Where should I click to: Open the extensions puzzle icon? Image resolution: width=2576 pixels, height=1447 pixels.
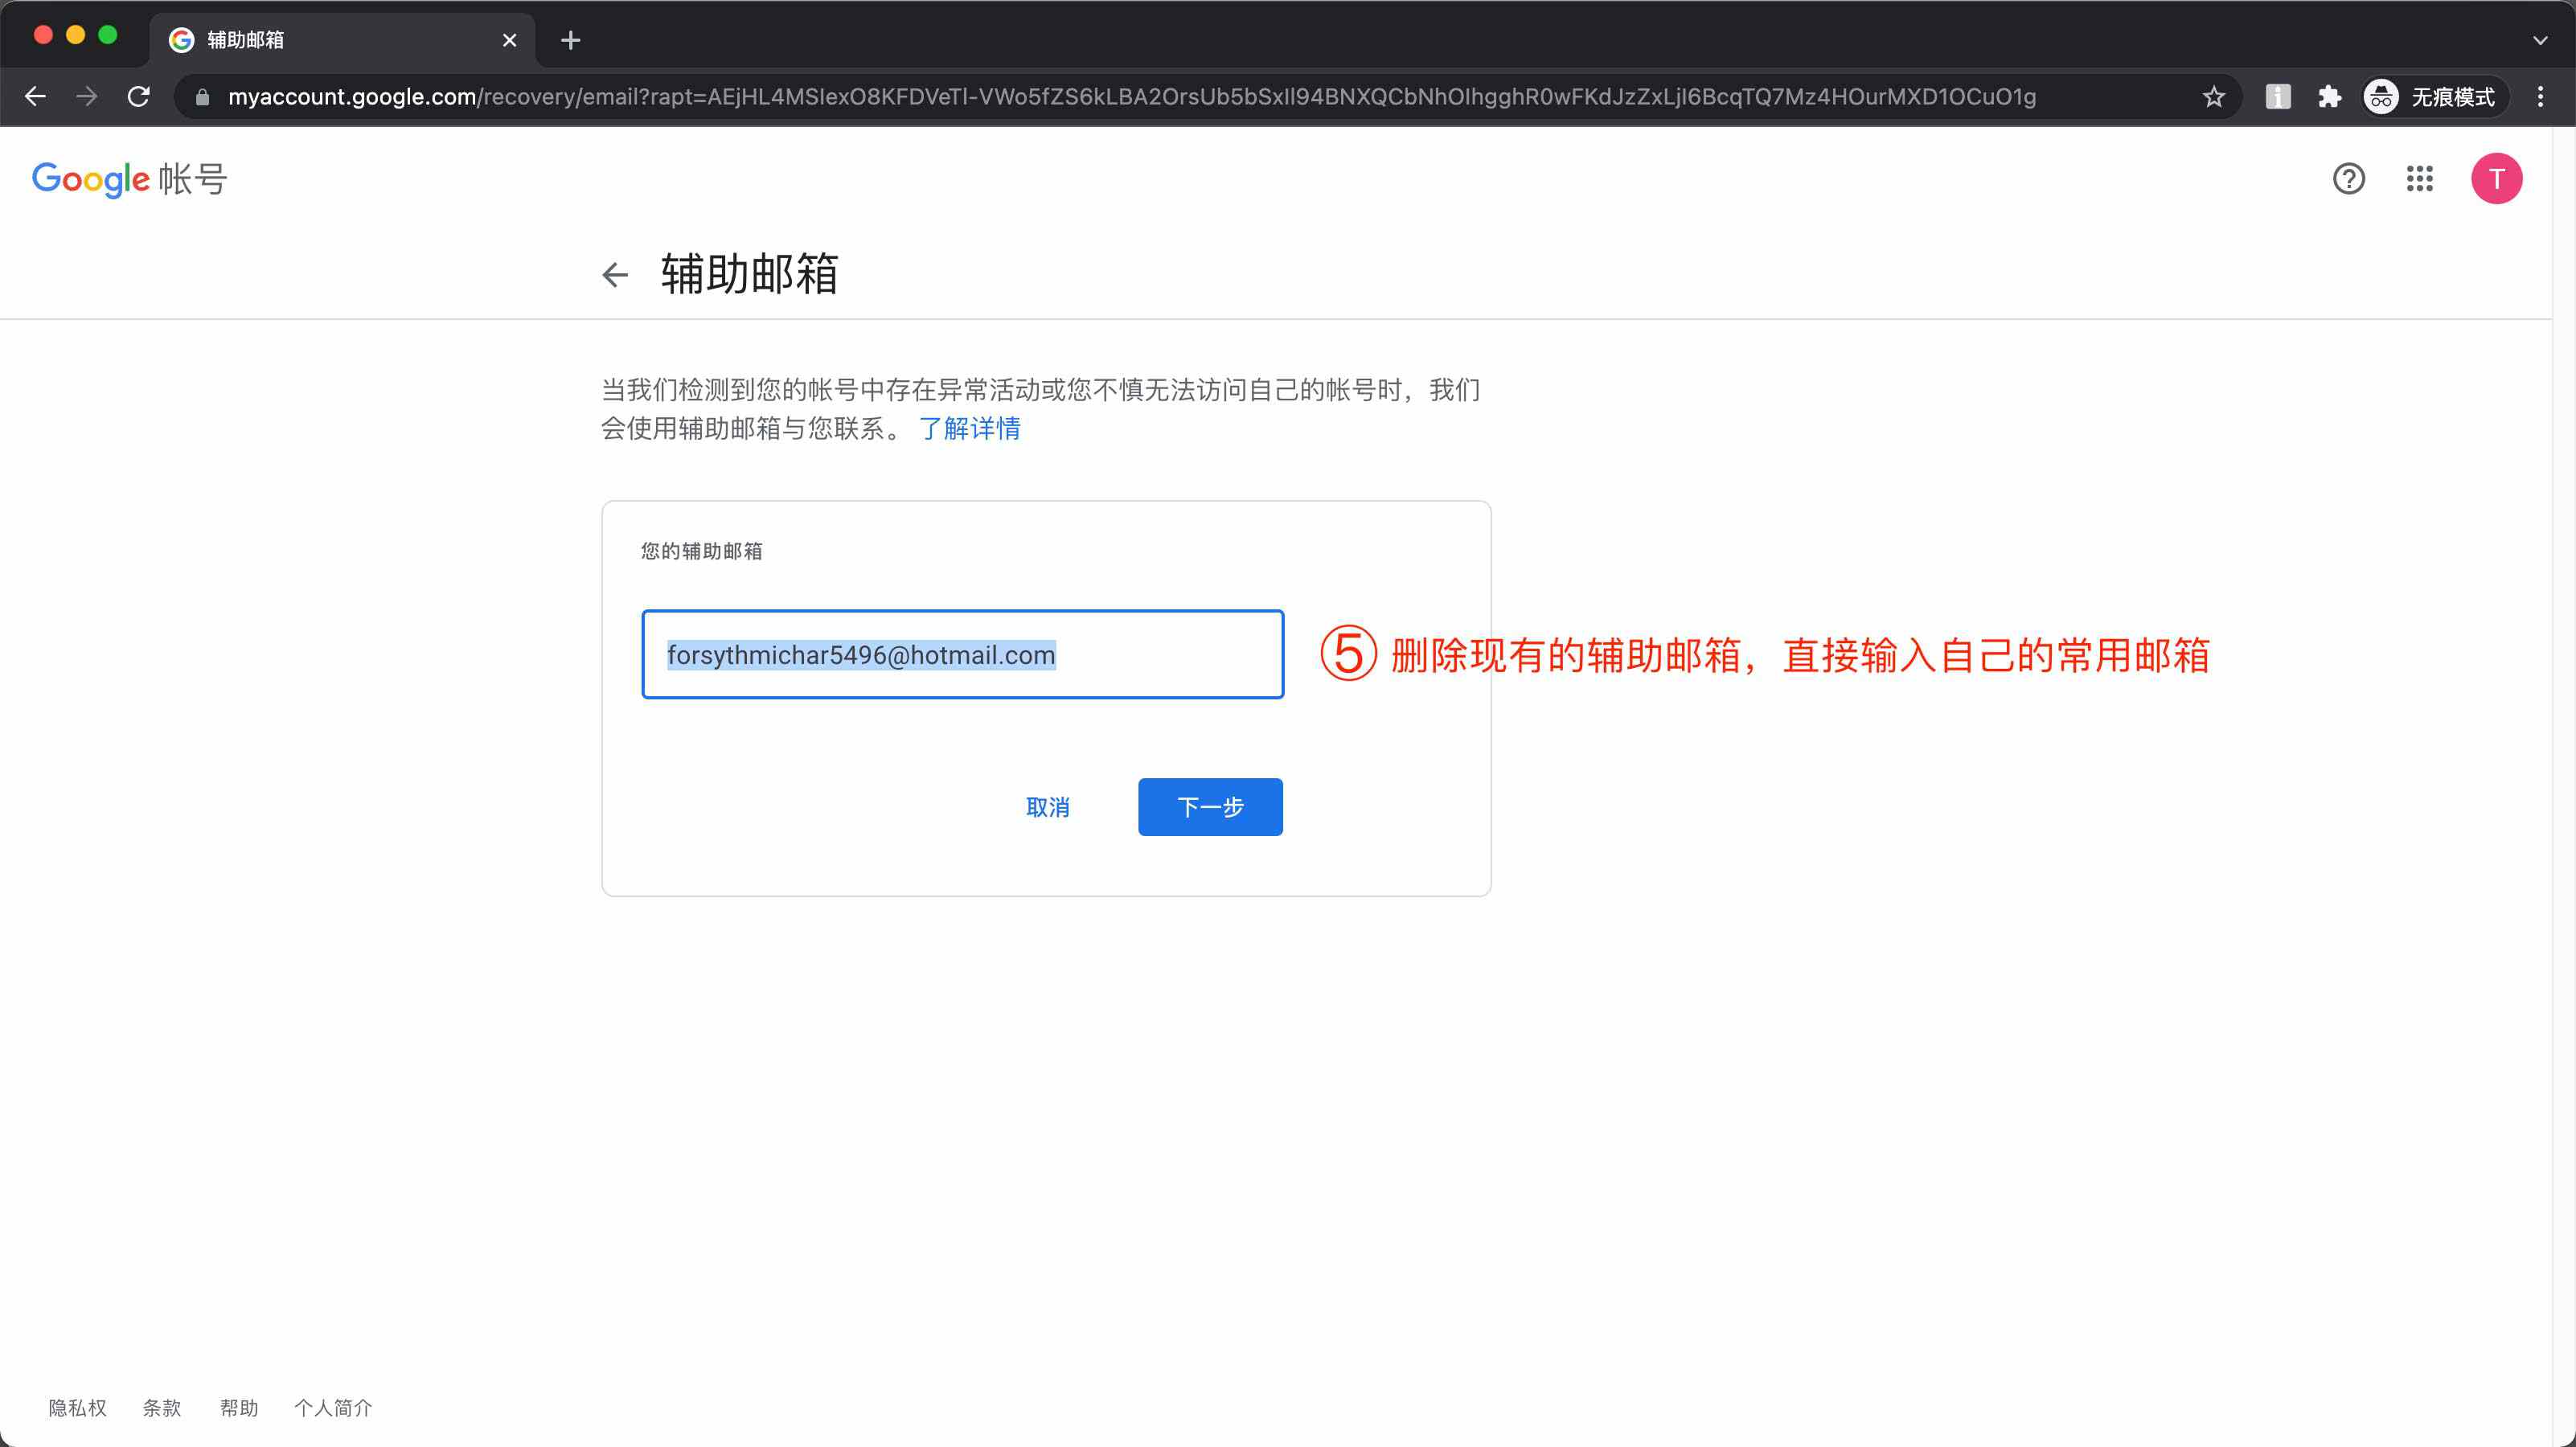[x=2330, y=96]
